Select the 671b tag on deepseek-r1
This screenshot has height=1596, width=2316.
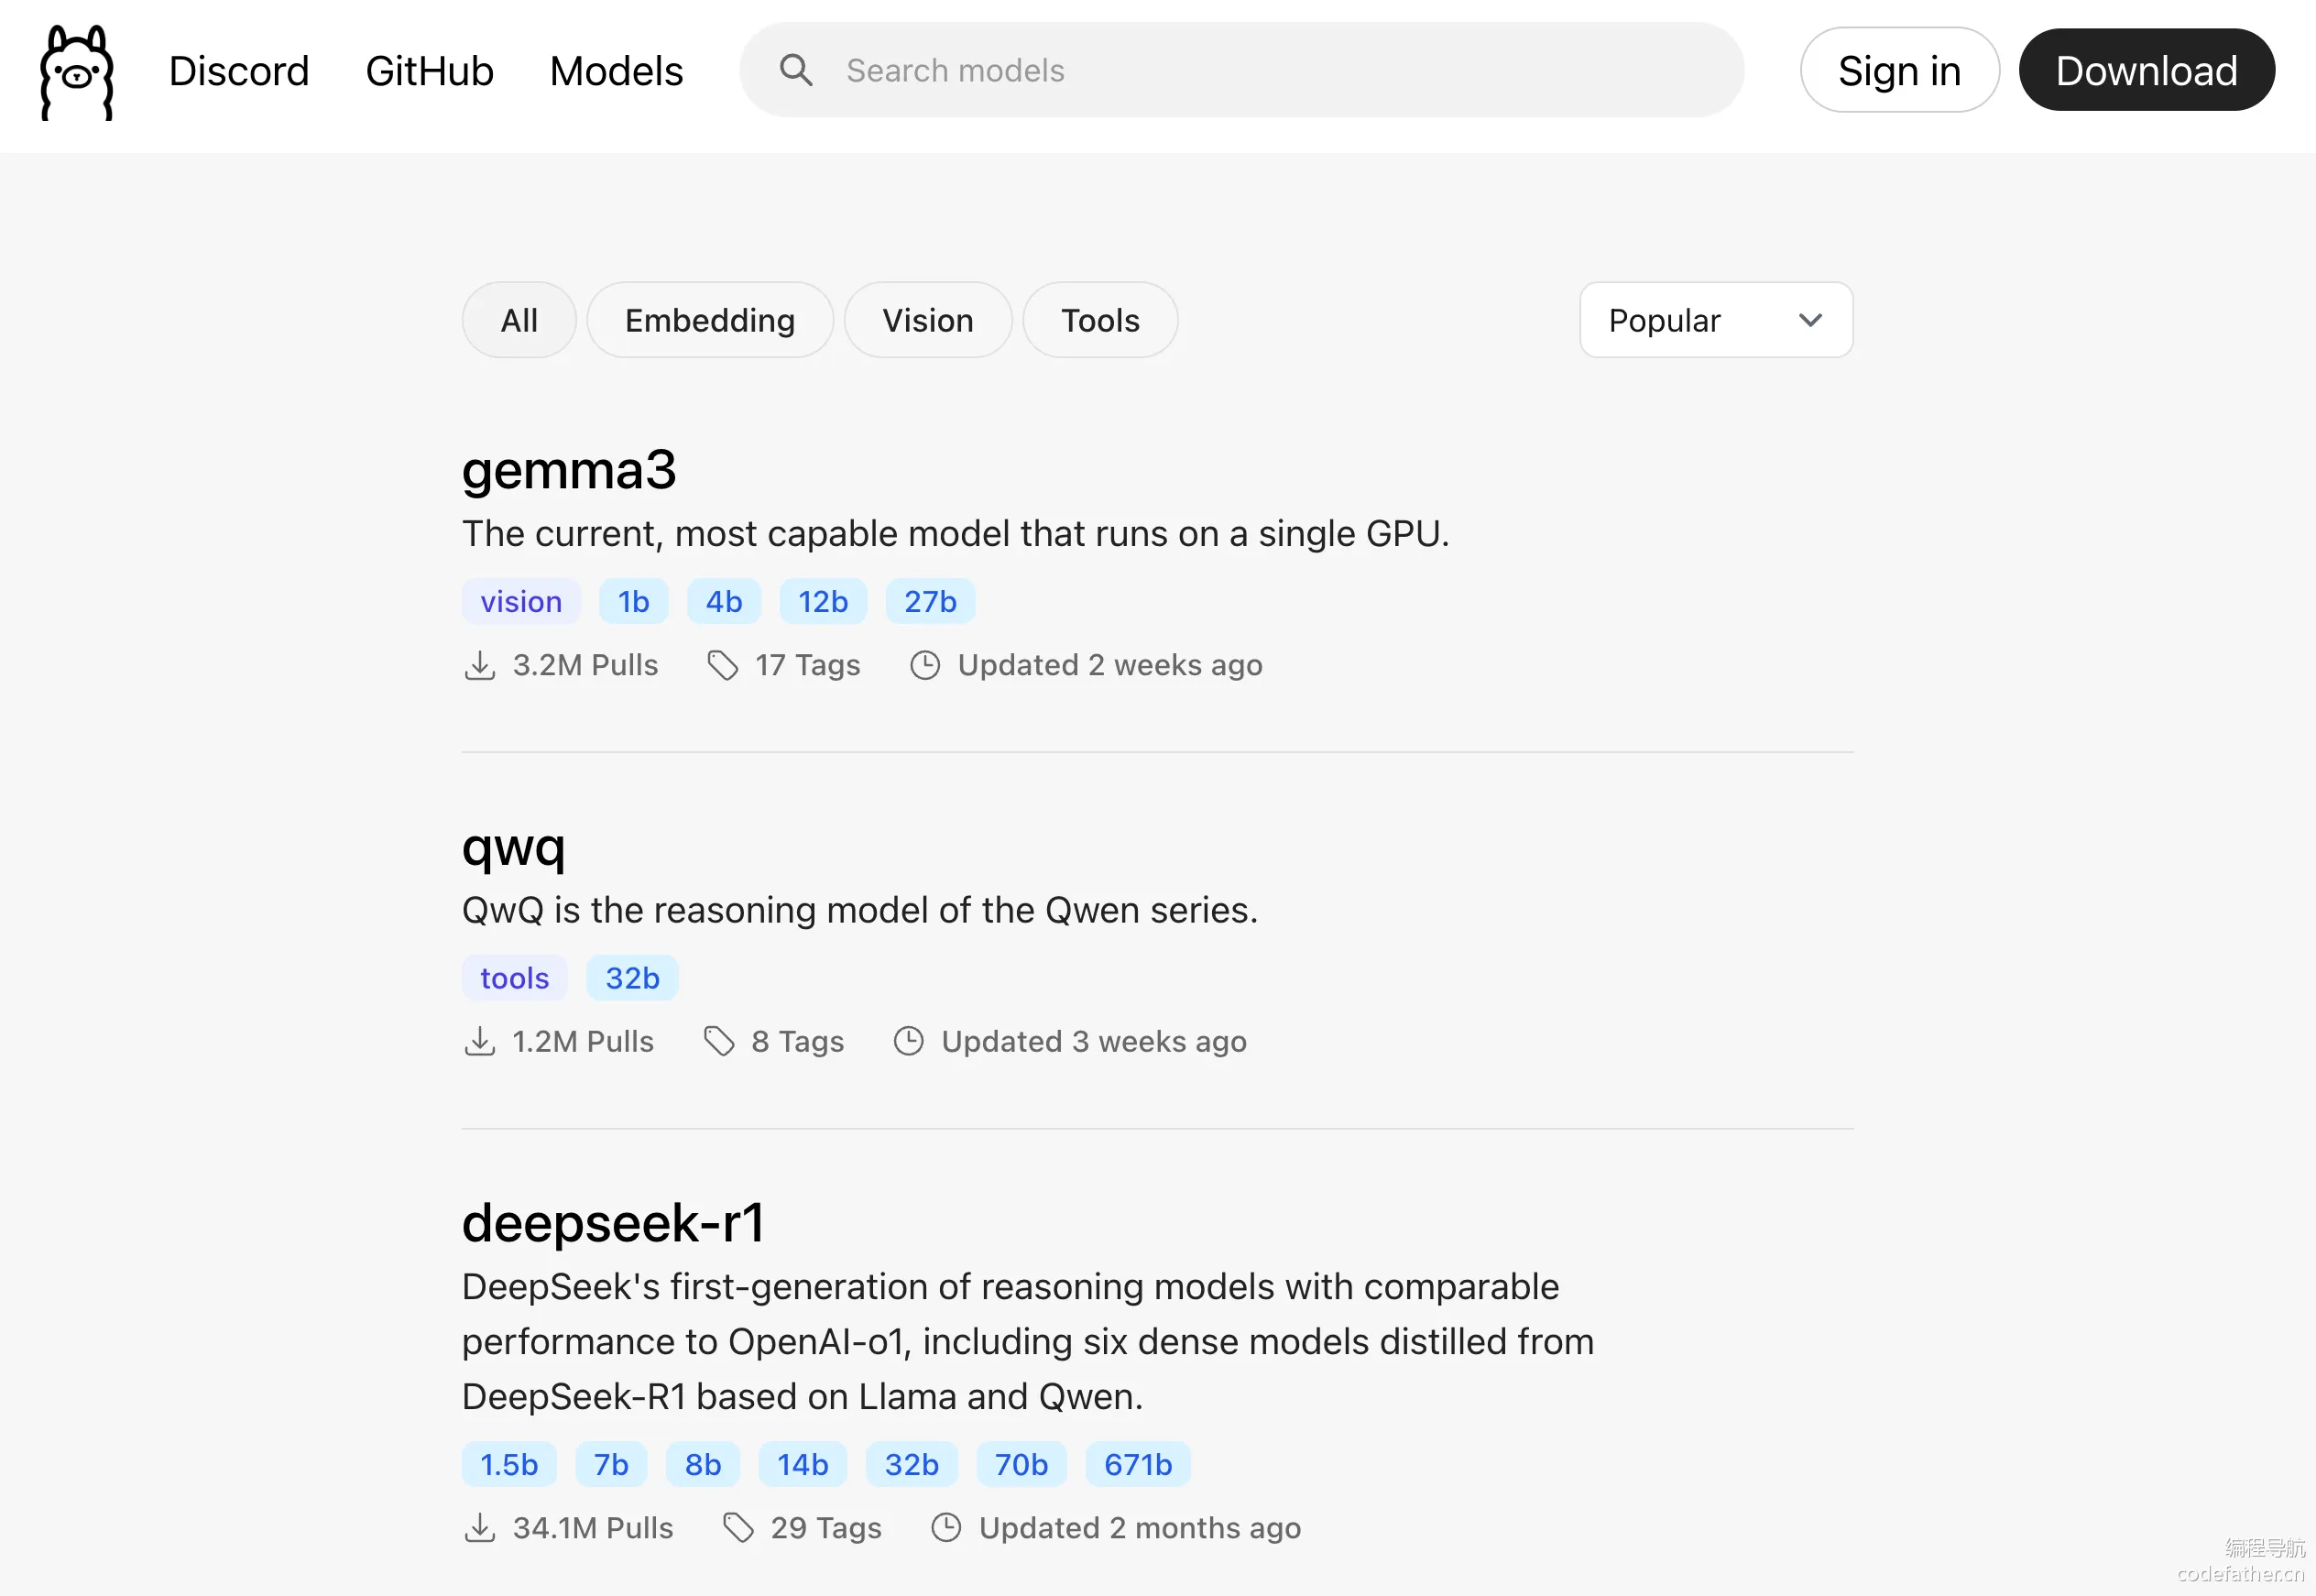(x=1138, y=1464)
